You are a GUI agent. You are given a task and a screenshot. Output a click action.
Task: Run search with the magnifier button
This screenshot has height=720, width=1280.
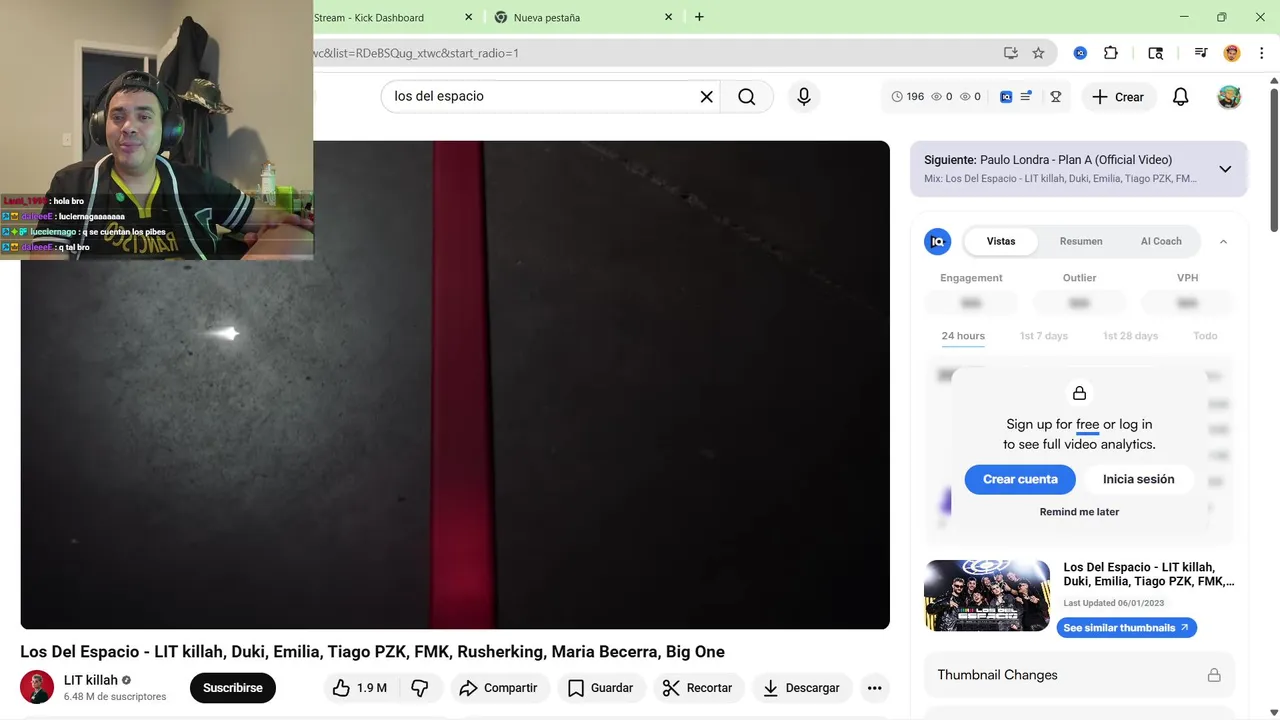pyautogui.click(x=747, y=96)
